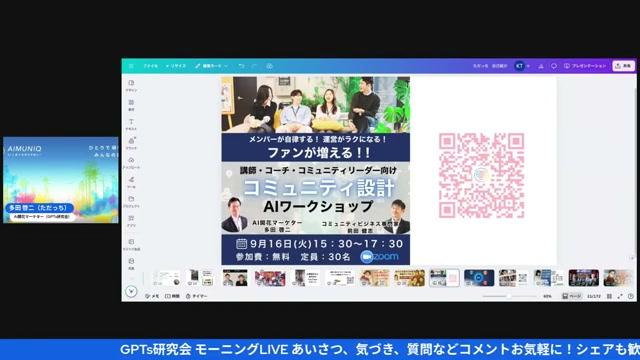Open the Canva hamburger main menu
This screenshot has height=360, width=640.
click(131, 66)
